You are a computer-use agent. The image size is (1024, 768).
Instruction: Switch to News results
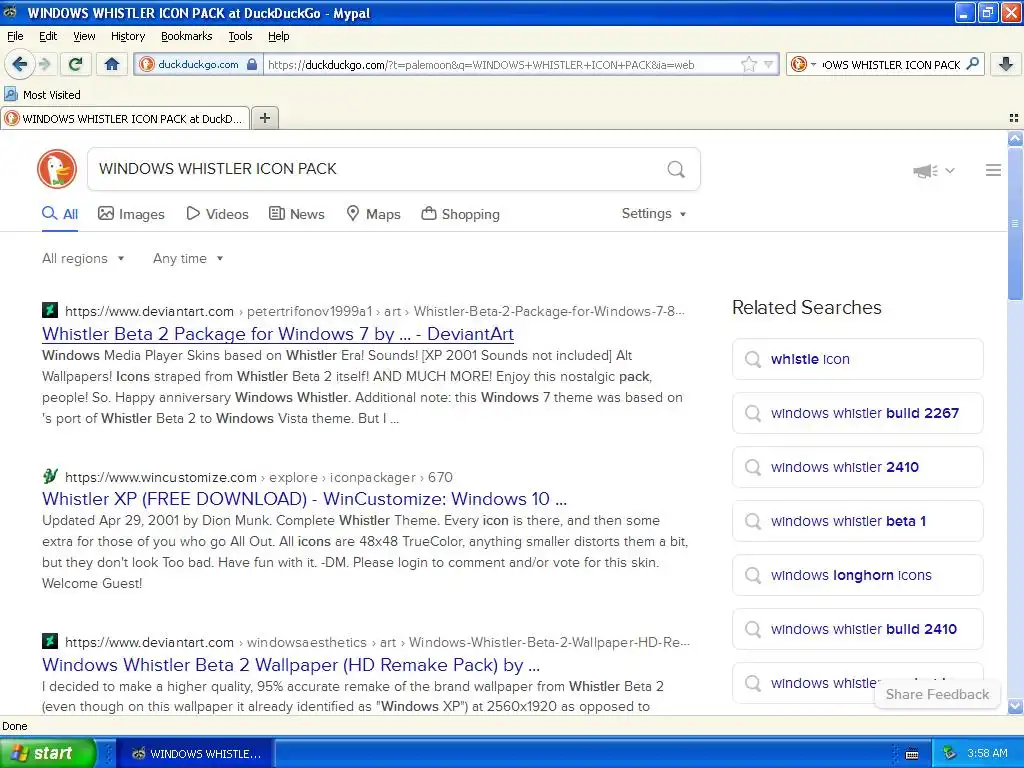click(x=296, y=214)
